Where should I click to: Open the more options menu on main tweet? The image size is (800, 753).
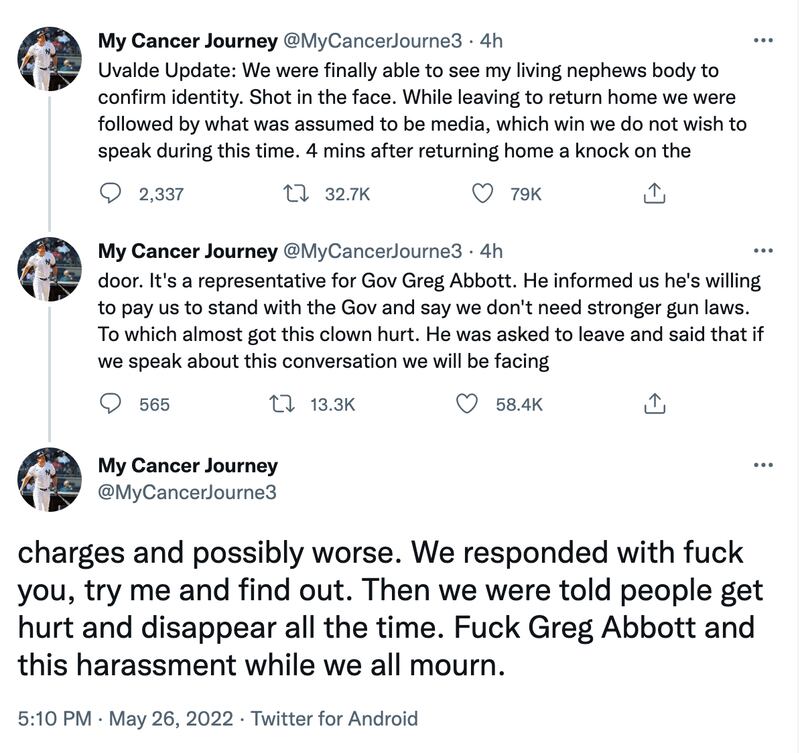763,465
